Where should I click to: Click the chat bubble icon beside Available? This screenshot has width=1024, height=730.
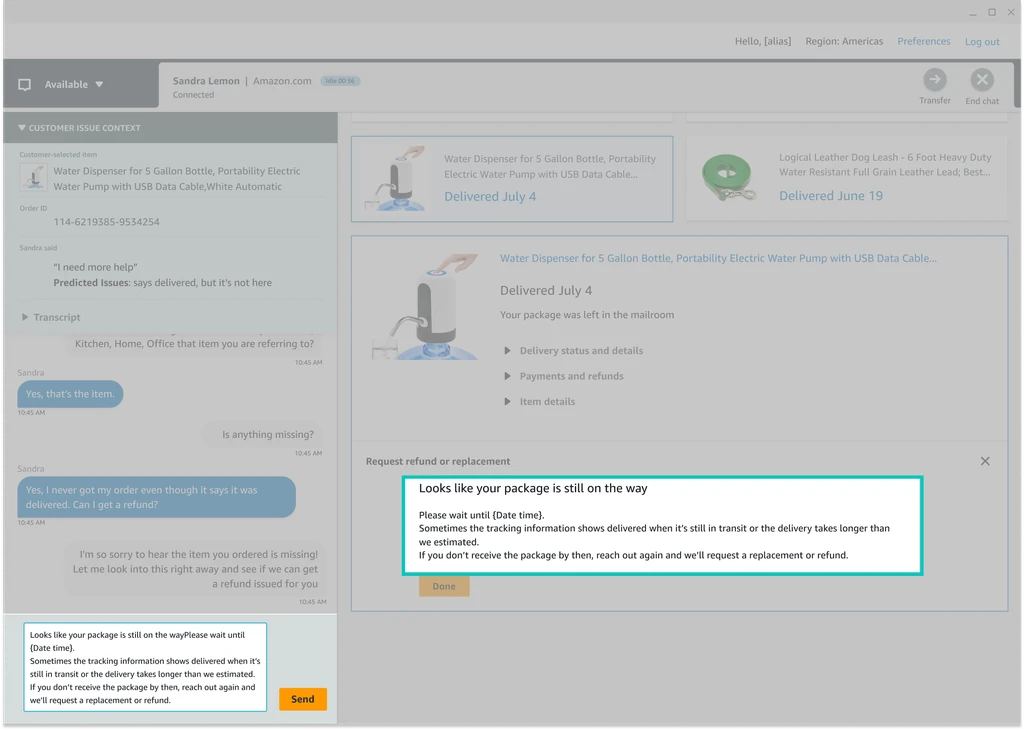(x=25, y=85)
